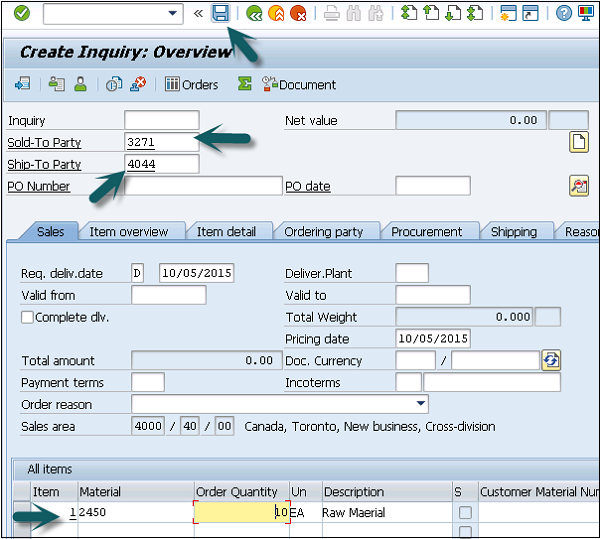The height and width of the screenshot is (539, 600).
Task: Click the red Cancel icon in toolbar
Action: (298, 13)
